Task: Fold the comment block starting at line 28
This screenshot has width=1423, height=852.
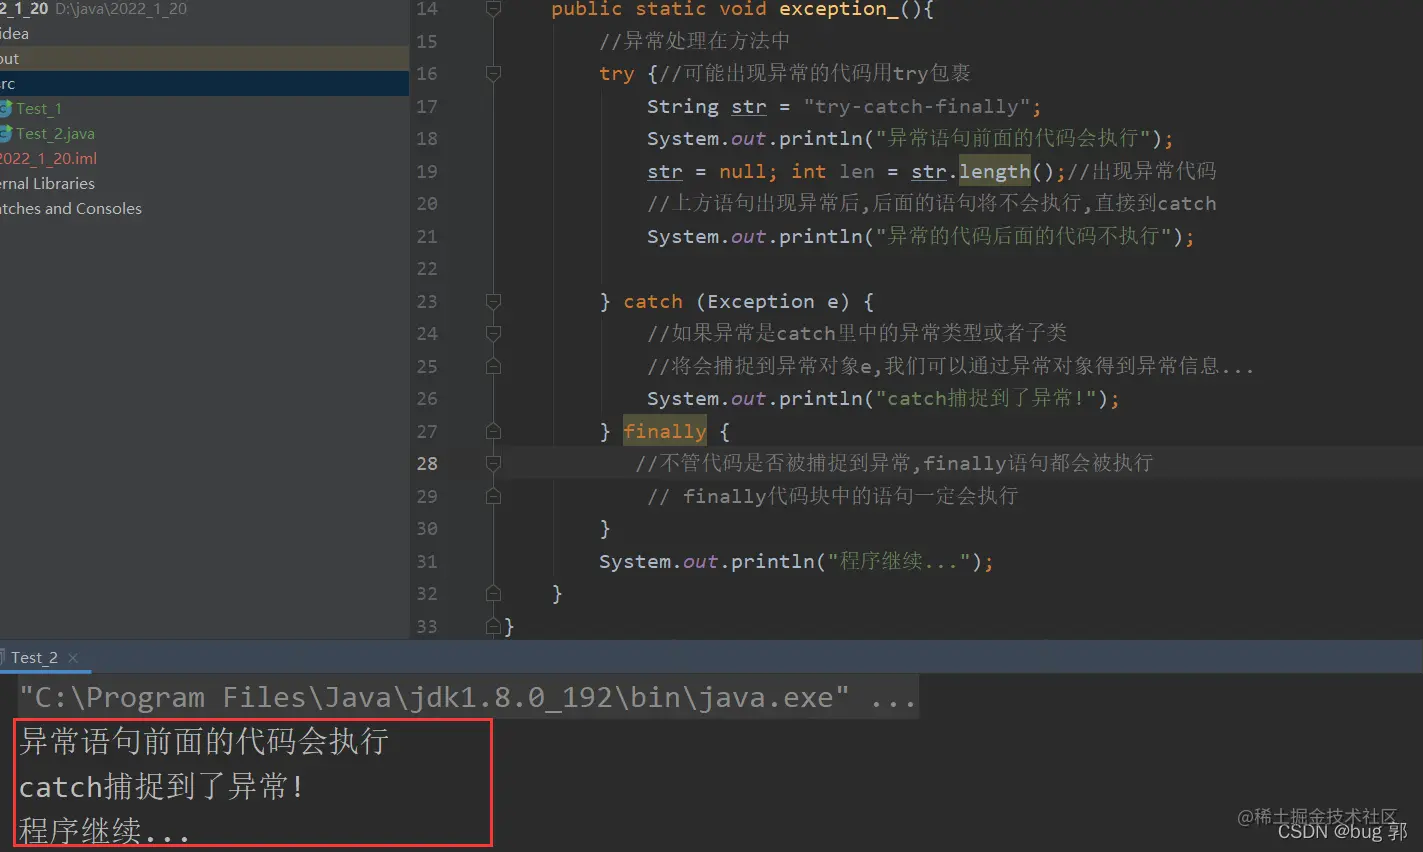Action: 493,464
